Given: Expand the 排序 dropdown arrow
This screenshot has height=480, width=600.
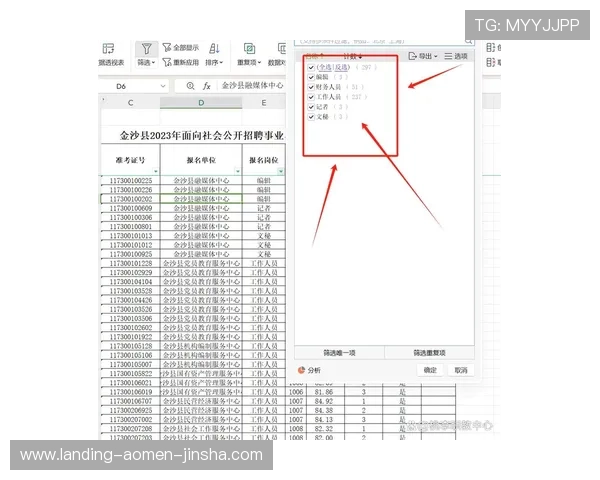Looking at the screenshot, I should 221,63.
